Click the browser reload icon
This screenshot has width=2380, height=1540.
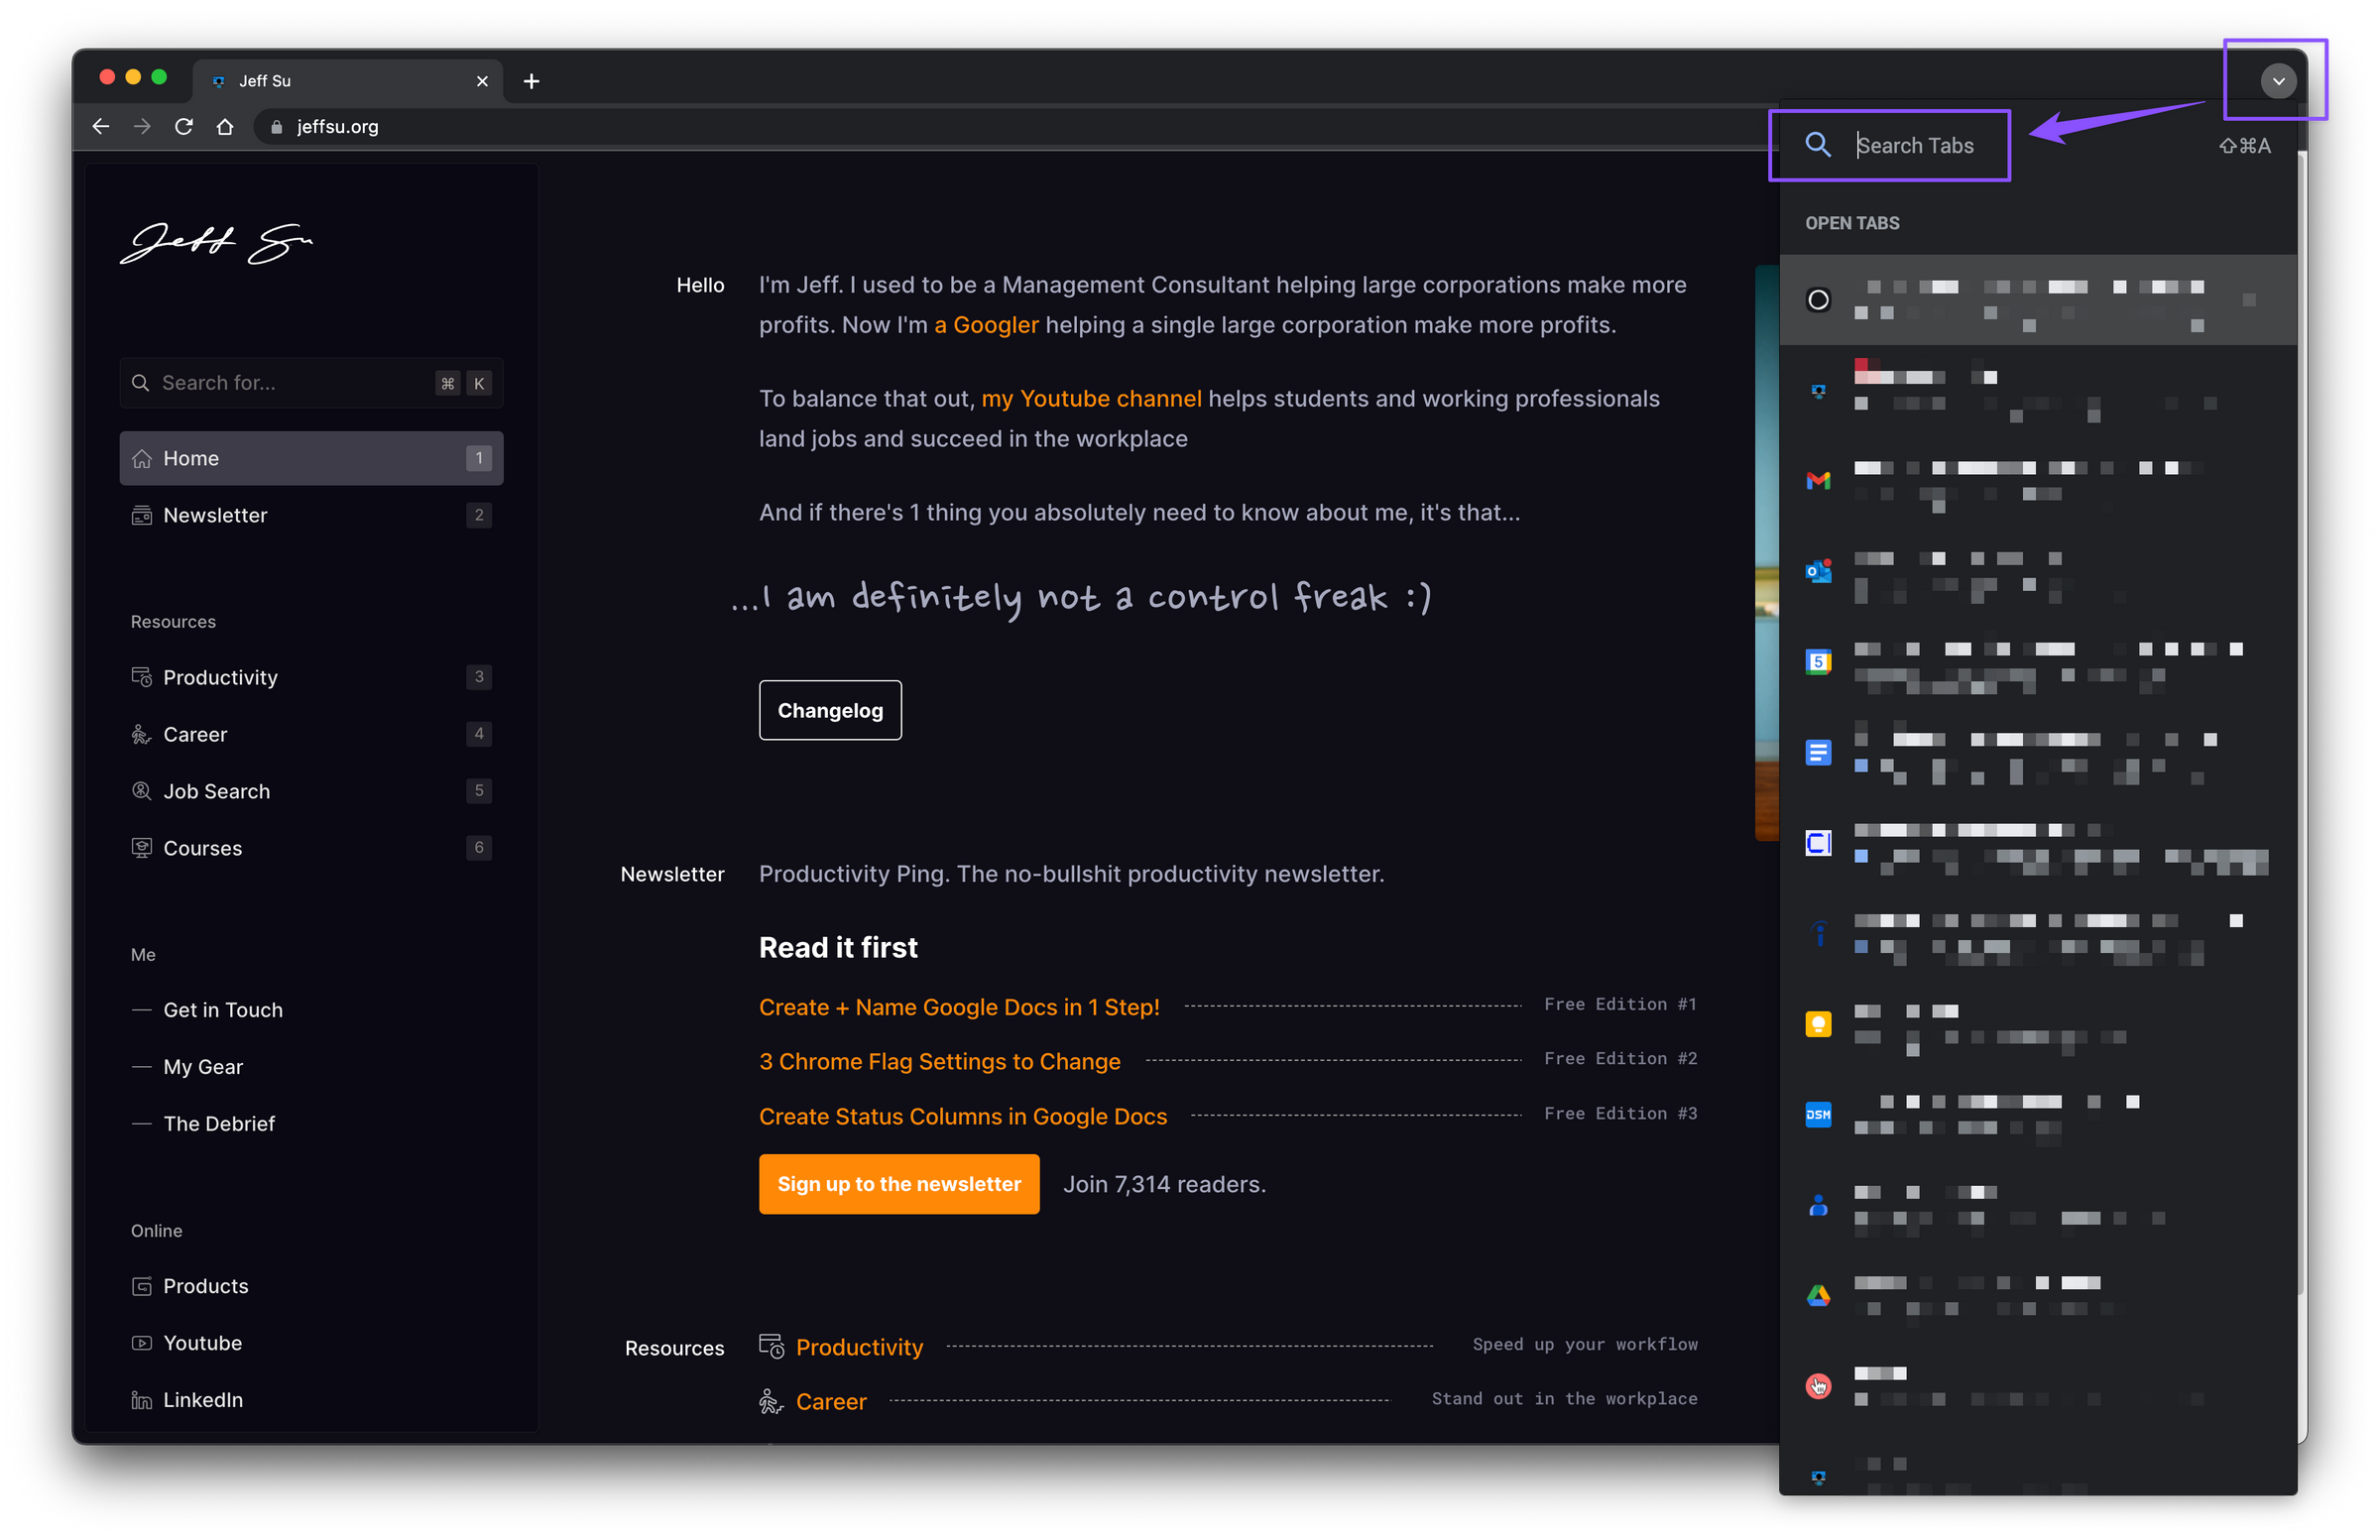pyautogui.click(x=184, y=127)
